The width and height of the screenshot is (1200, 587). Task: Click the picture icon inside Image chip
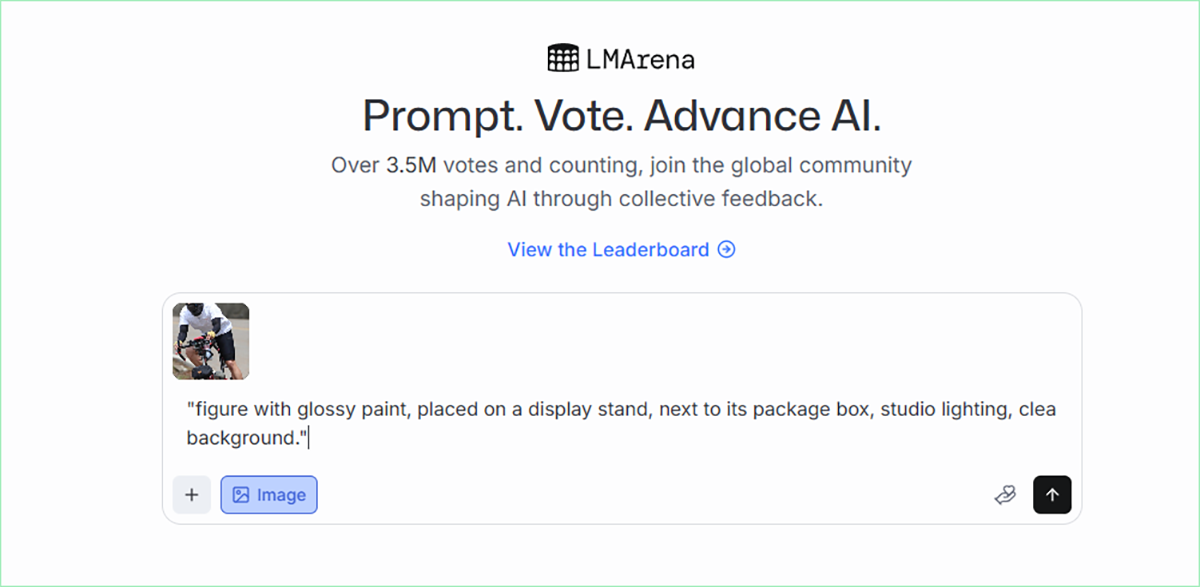click(241, 495)
